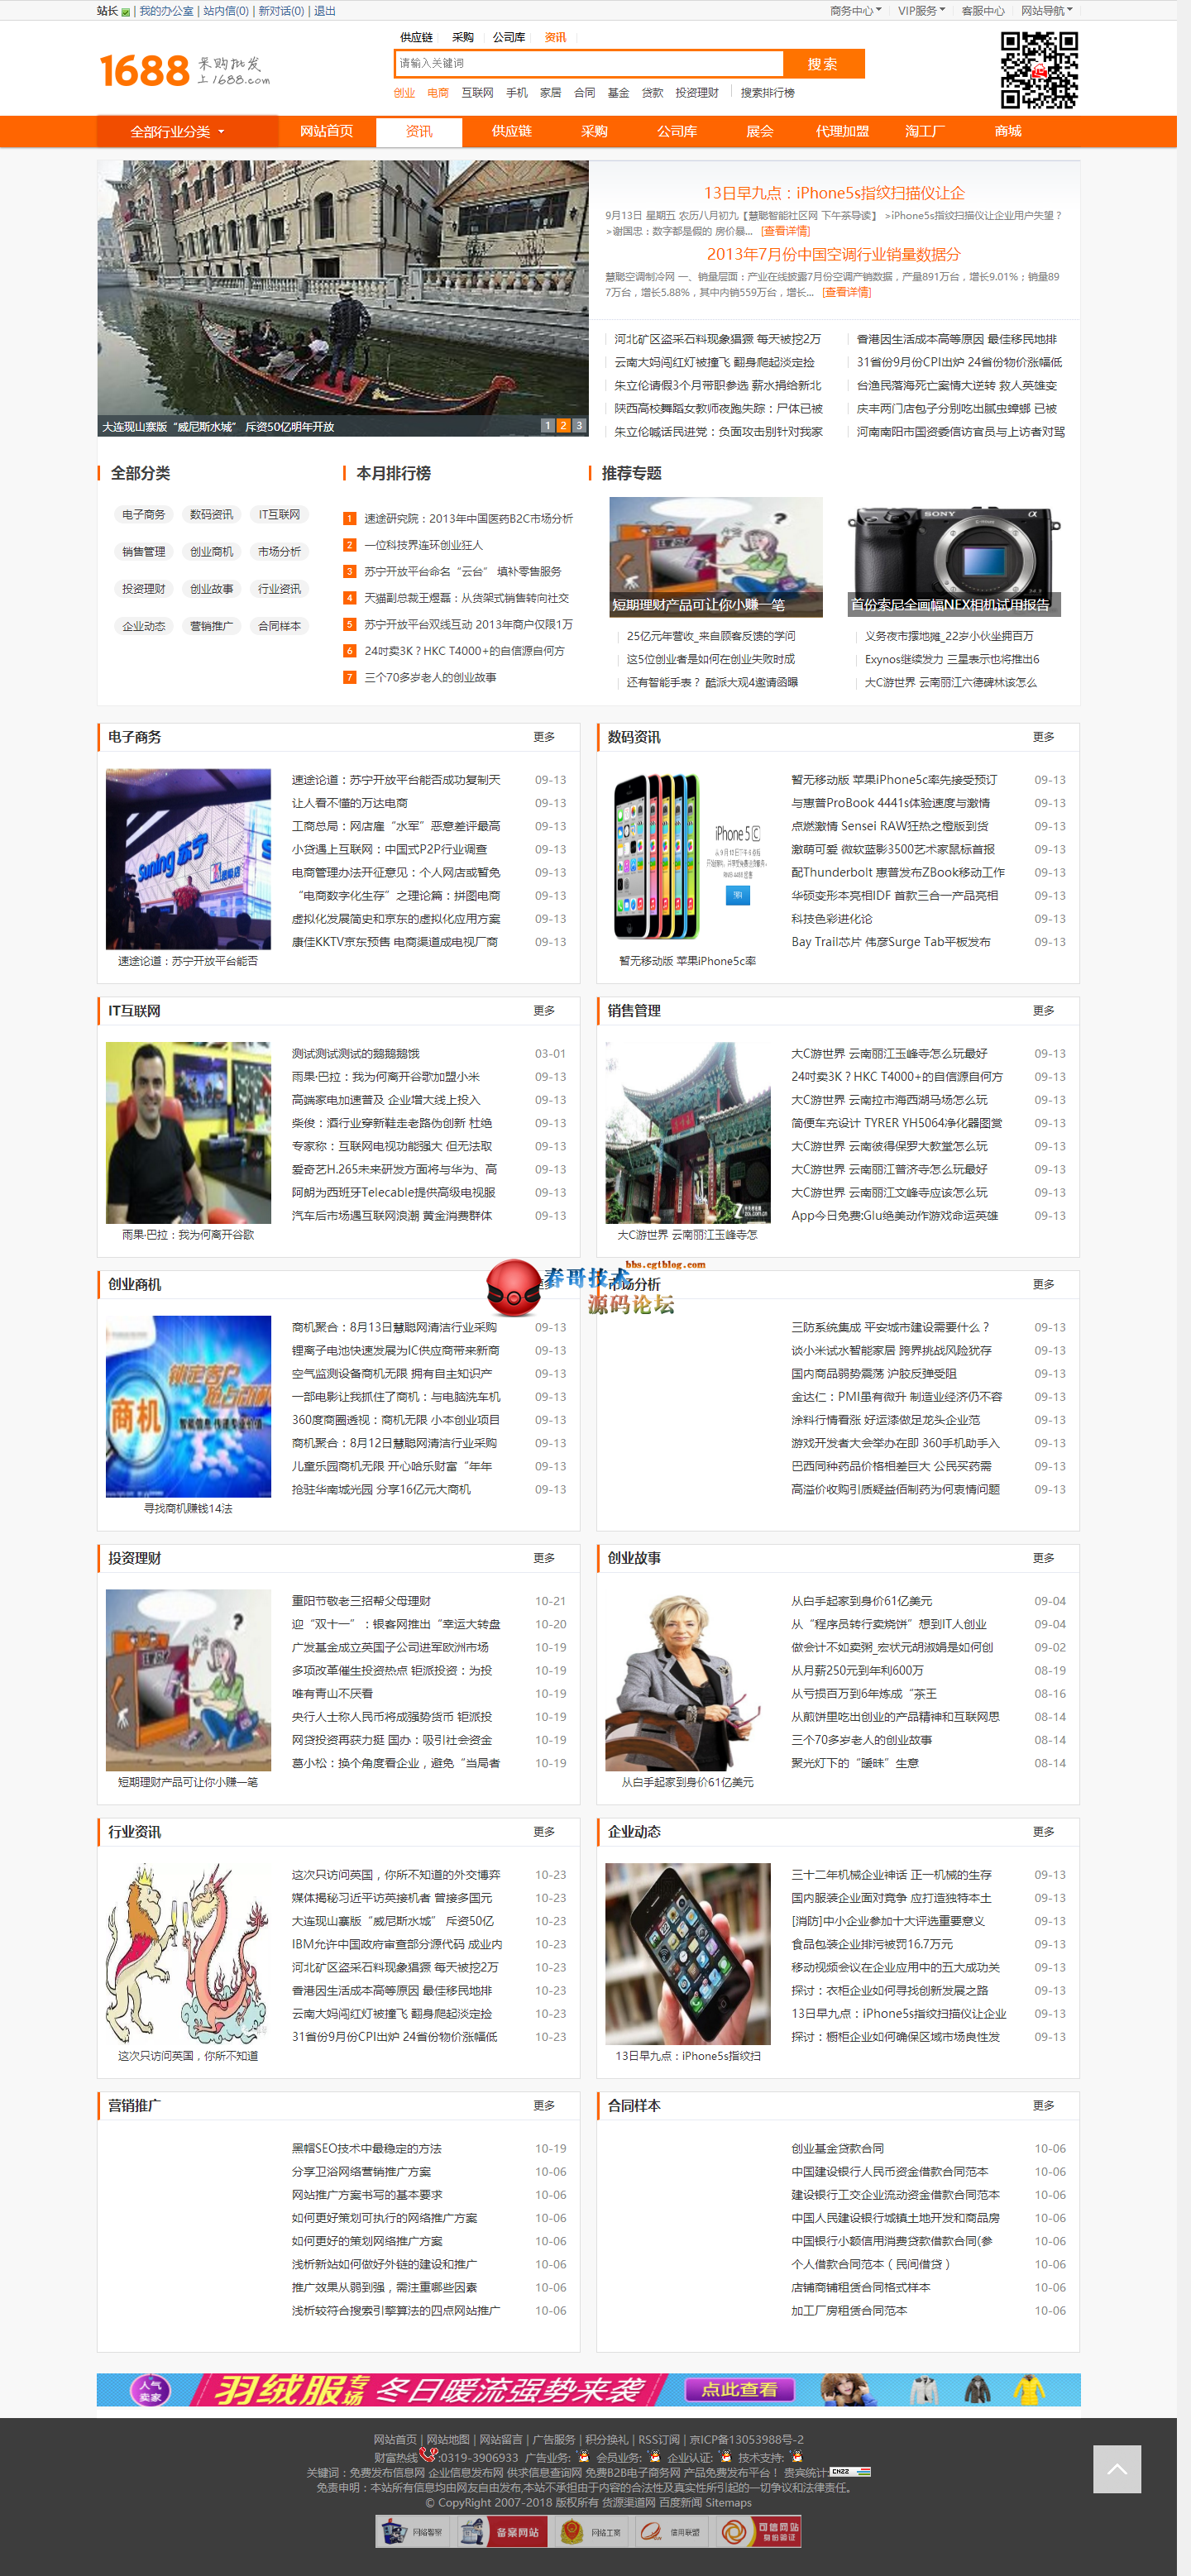Click the QQ icon next to 广告业务
Image resolution: width=1191 pixels, height=2576 pixels.
(584, 2456)
